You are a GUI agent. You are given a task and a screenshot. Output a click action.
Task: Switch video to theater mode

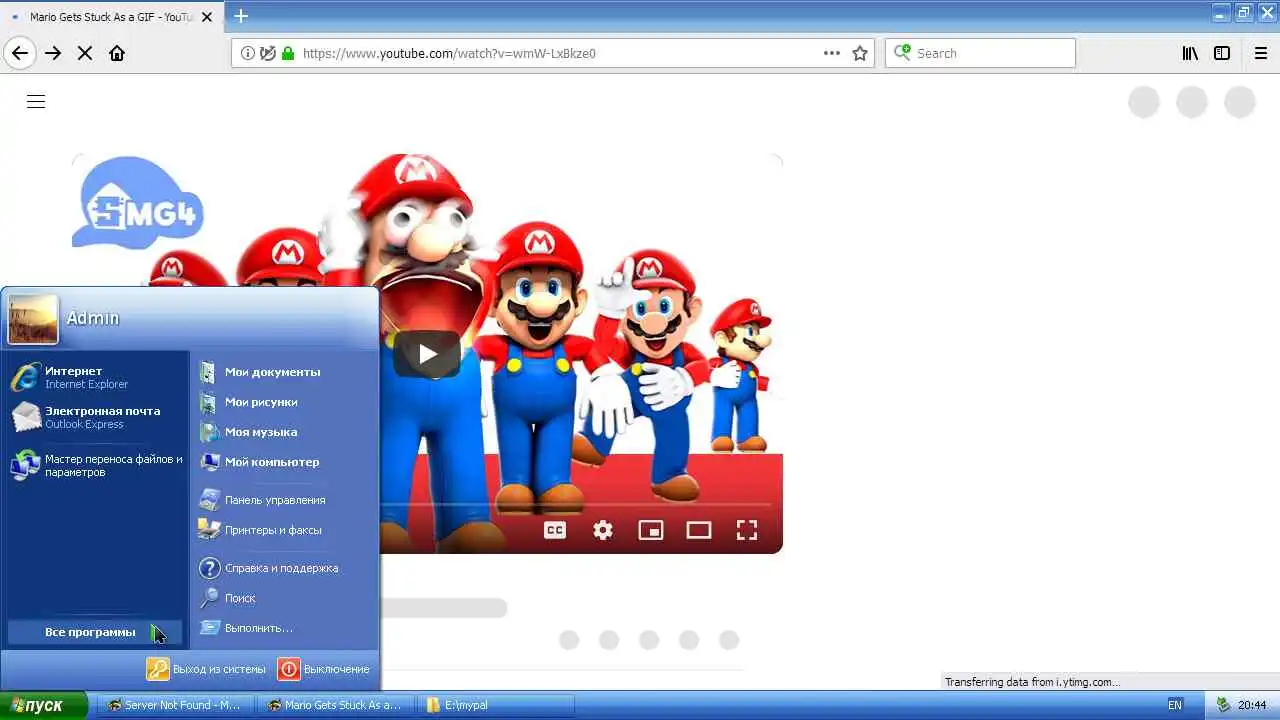click(x=699, y=530)
